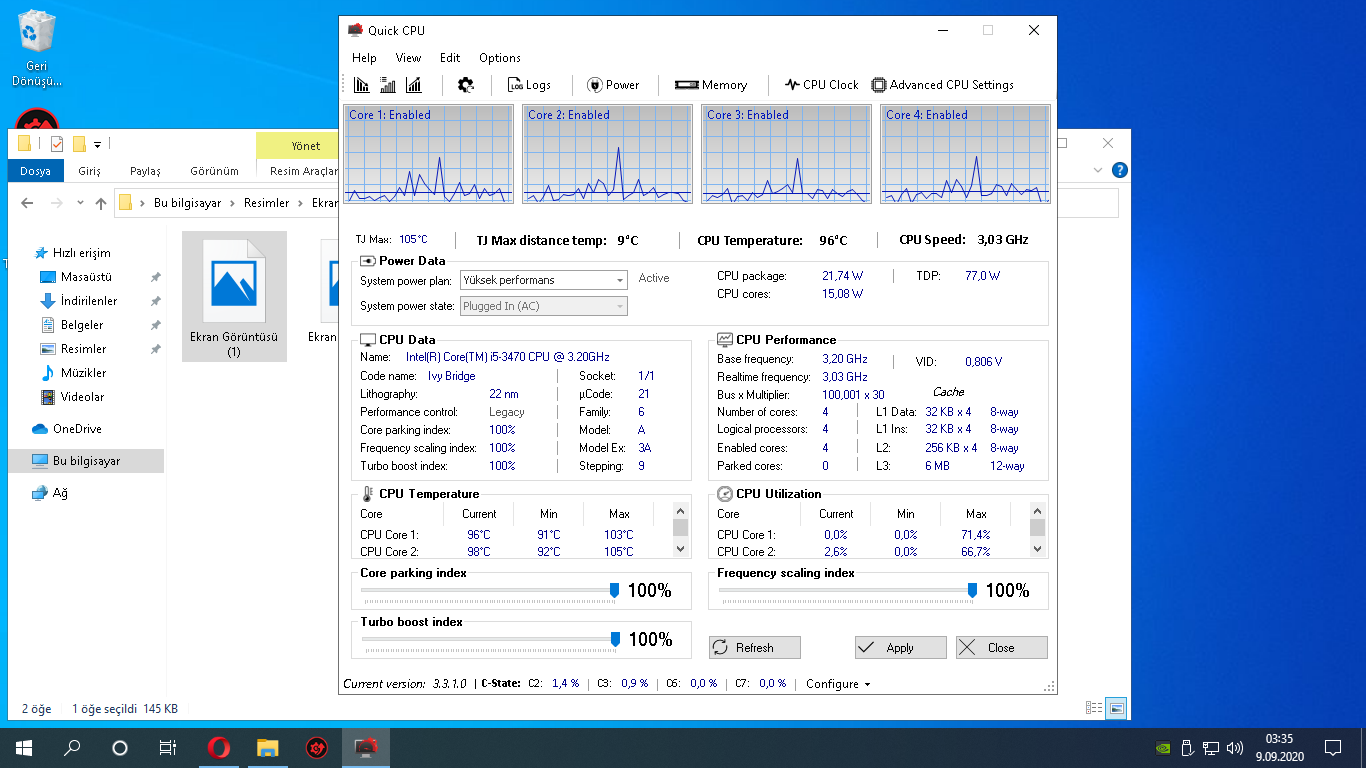
Task: Open OneDrive in the navigation pane
Action: 77,429
